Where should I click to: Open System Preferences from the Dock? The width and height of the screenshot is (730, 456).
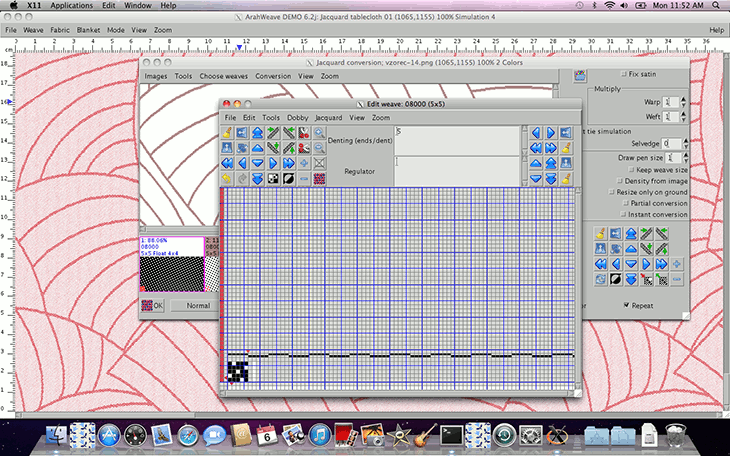(x=530, y=435)
